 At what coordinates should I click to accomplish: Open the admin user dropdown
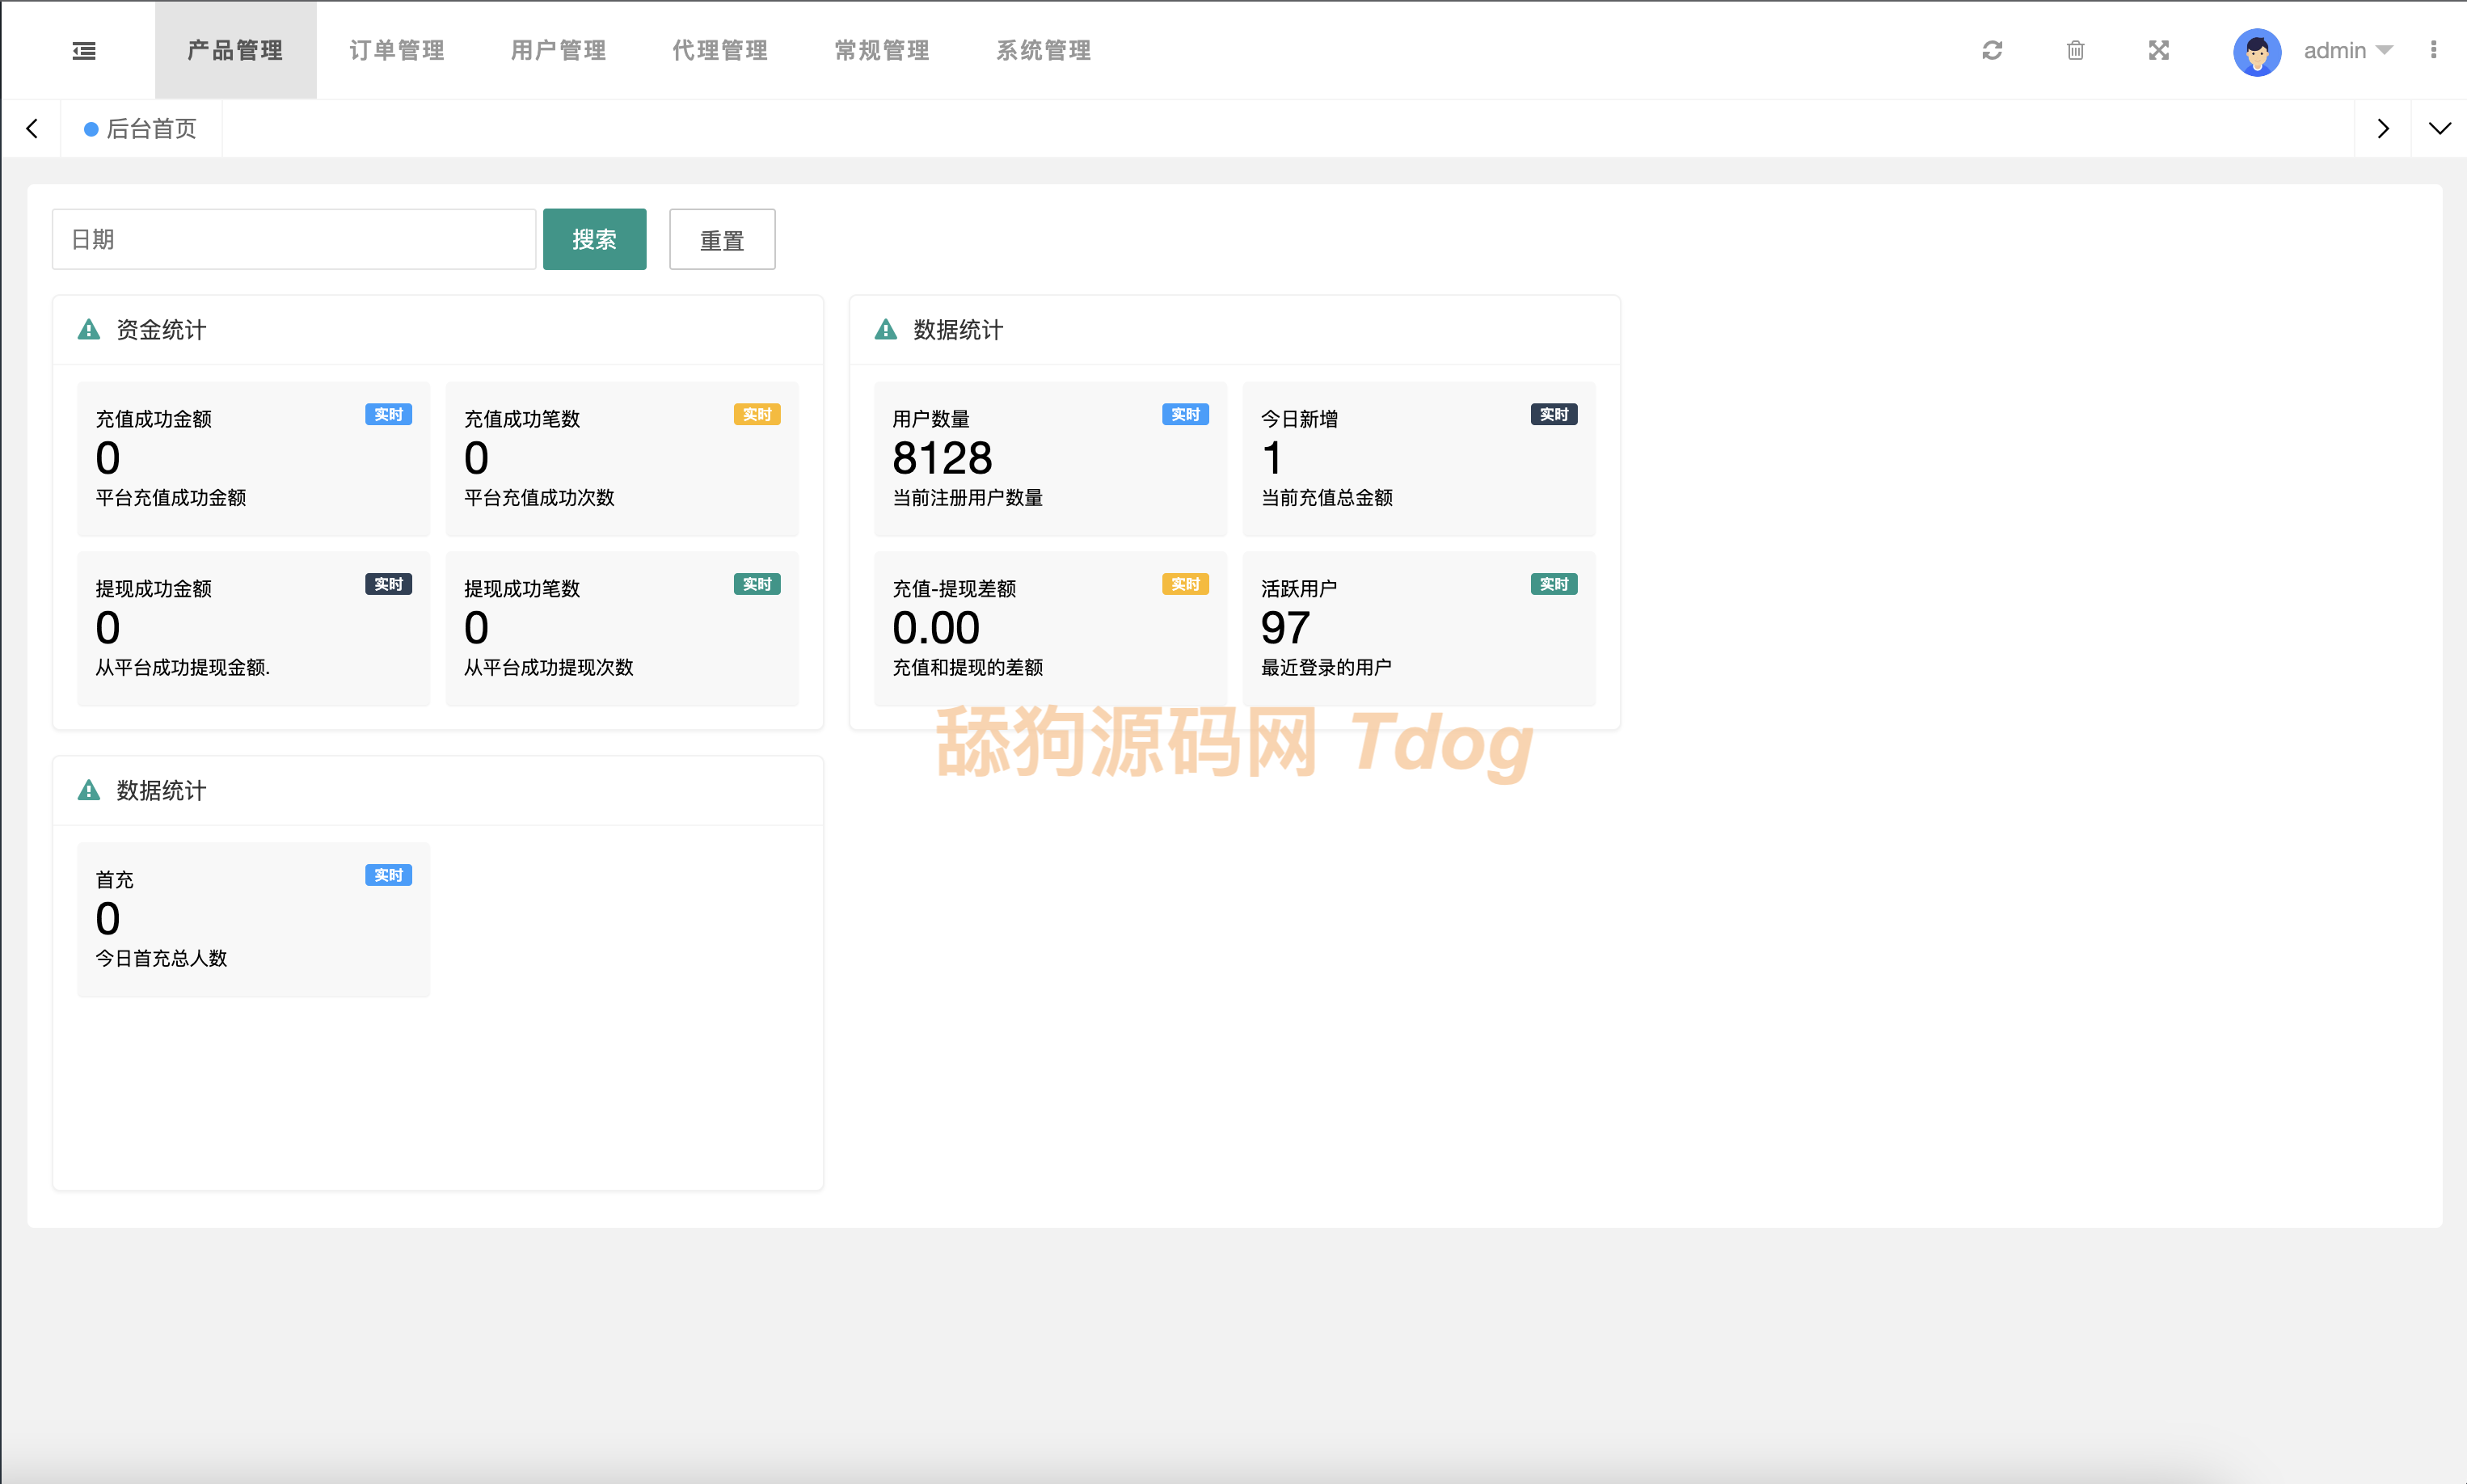point(2346,50)
